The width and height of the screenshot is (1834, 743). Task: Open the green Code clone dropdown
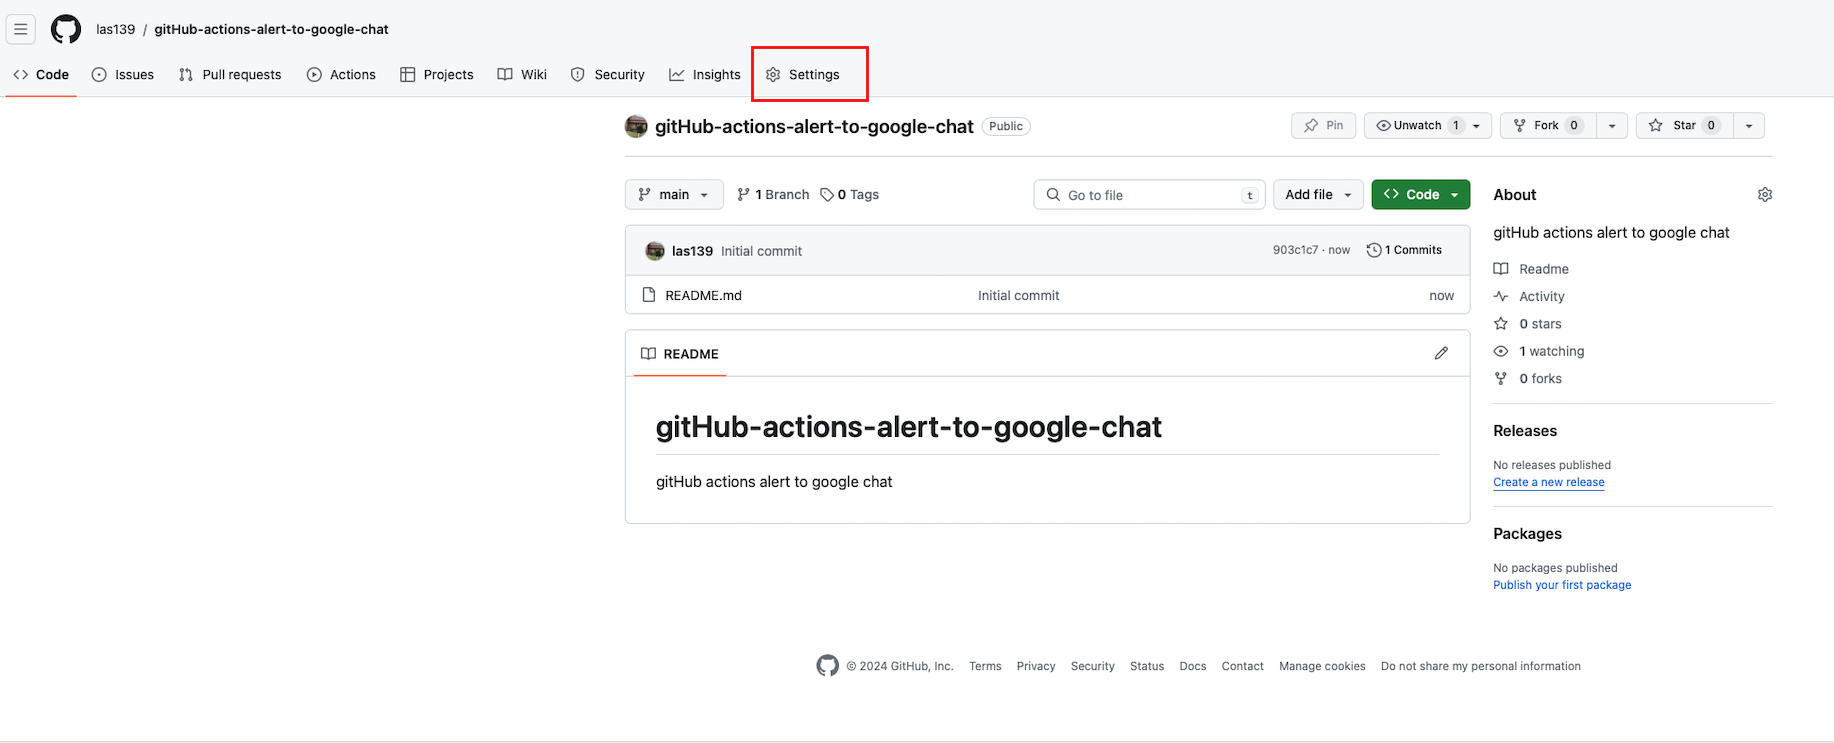pyautogui.click(x=1421, y=194)
